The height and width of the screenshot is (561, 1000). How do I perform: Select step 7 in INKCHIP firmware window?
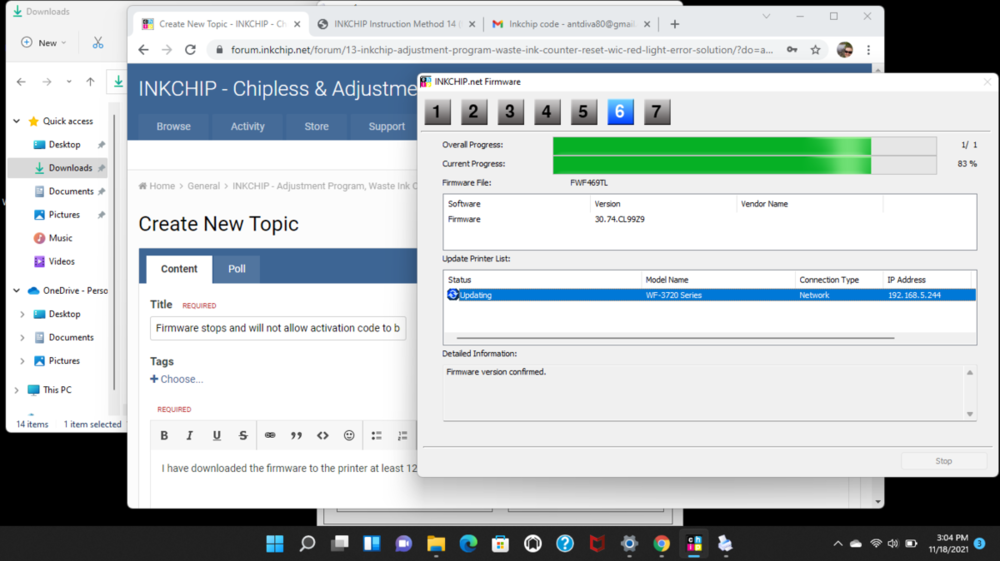tap(656, 112)
